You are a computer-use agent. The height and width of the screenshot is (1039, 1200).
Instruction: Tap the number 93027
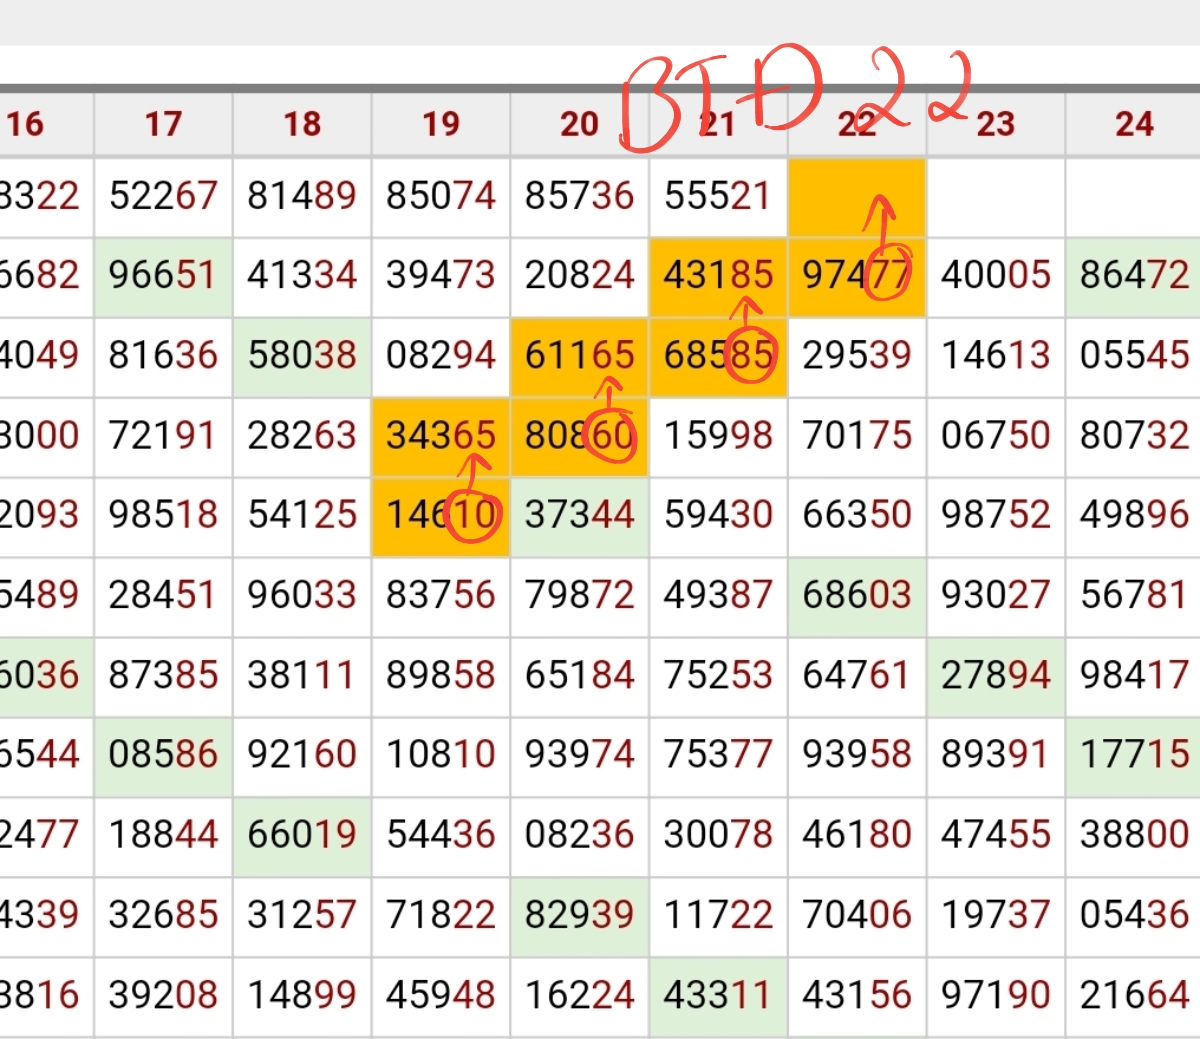click(996, 595)
